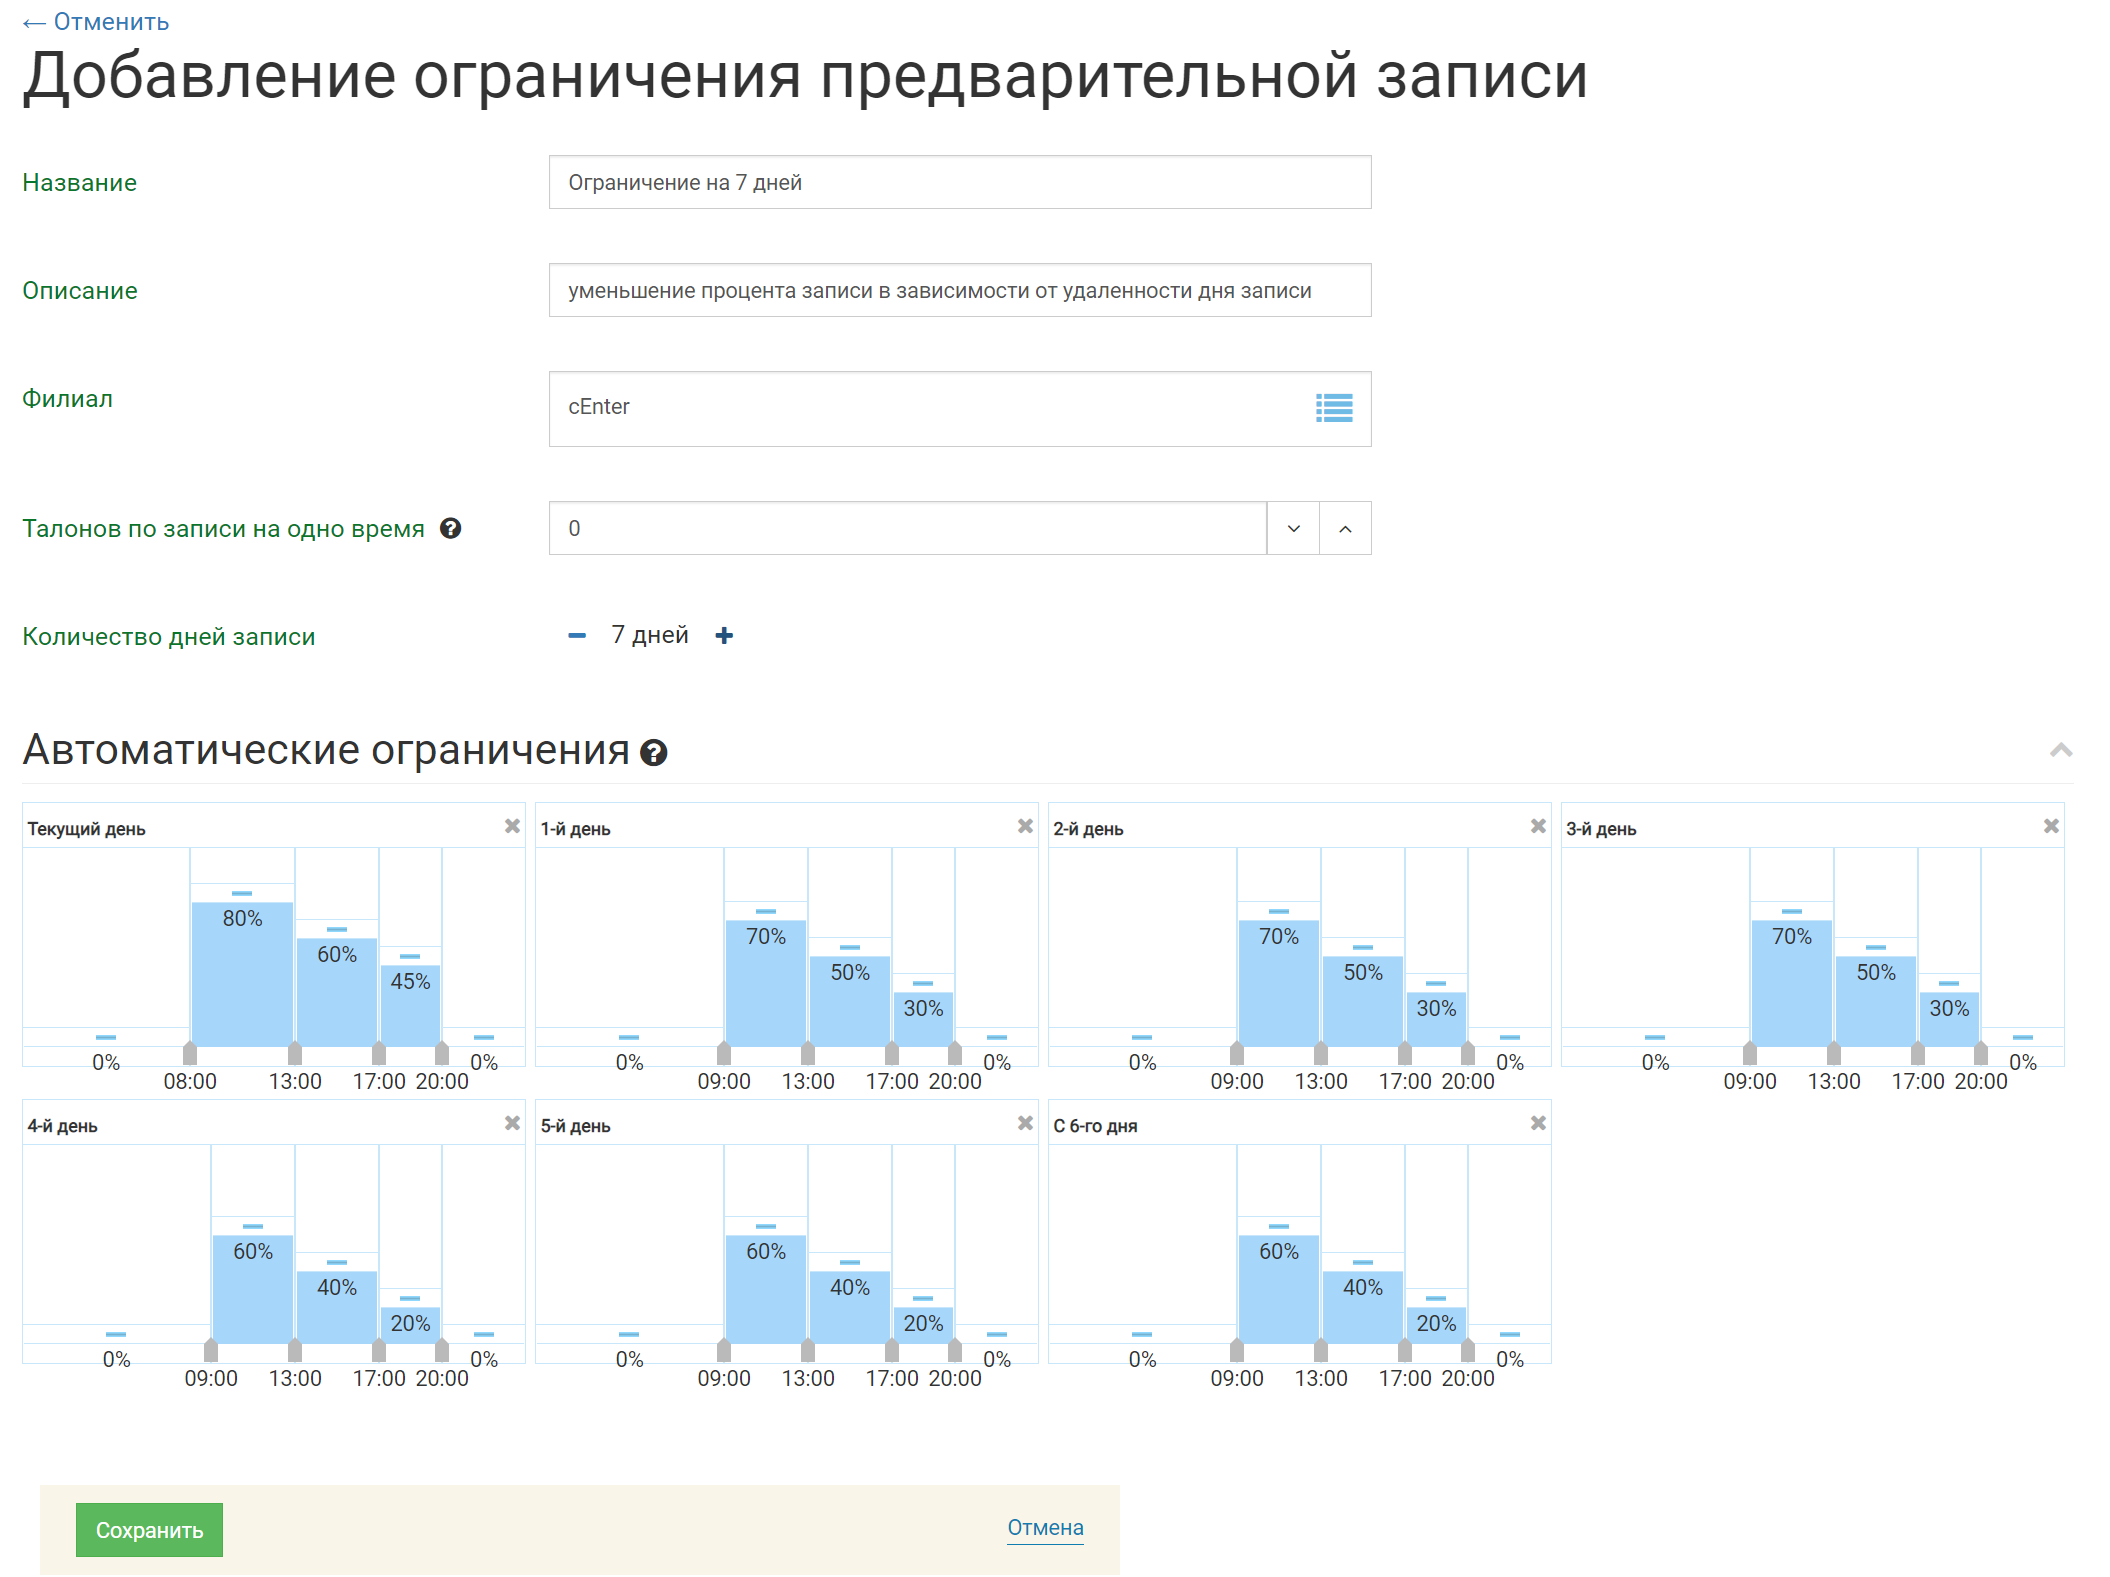Focus the Название input field
The image size is (2110, 1577).
pyautogui.click(x=959, y=182)
